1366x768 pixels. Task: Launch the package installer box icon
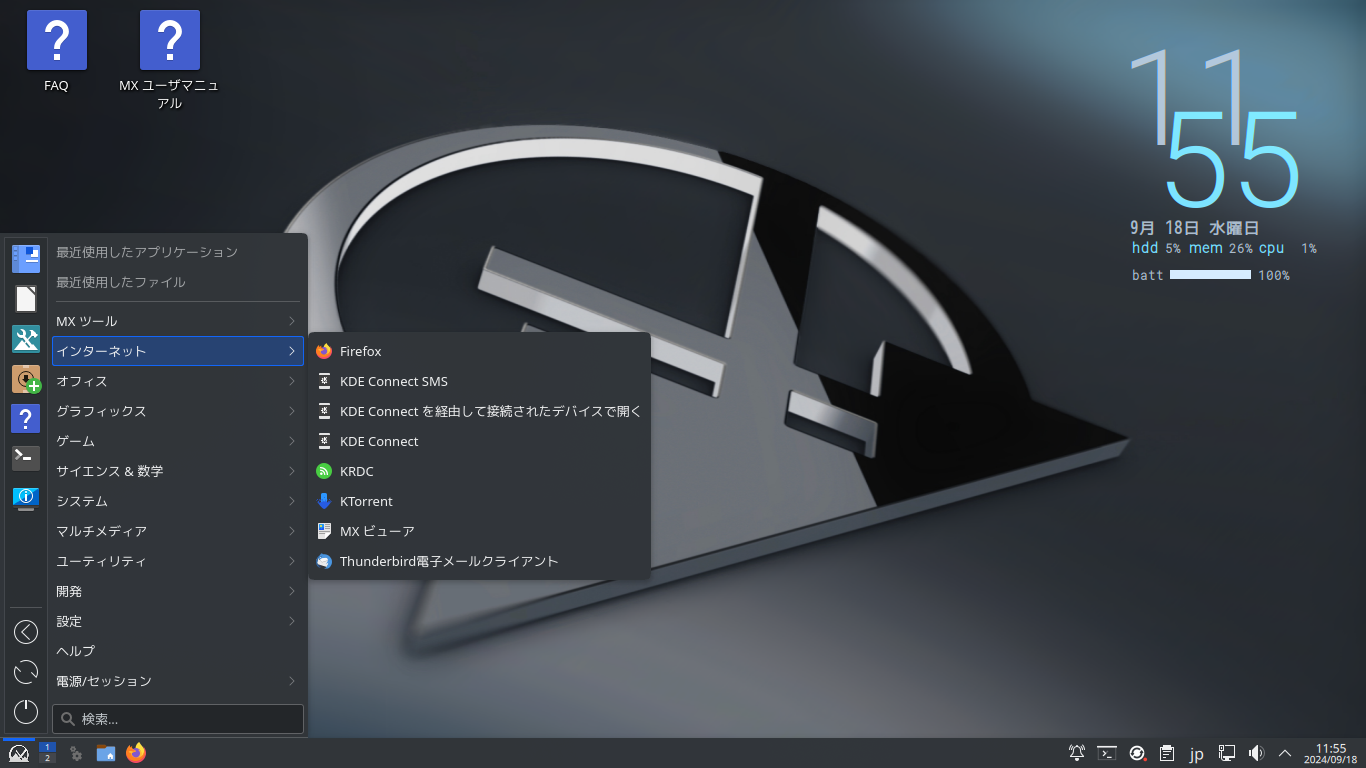26,379
